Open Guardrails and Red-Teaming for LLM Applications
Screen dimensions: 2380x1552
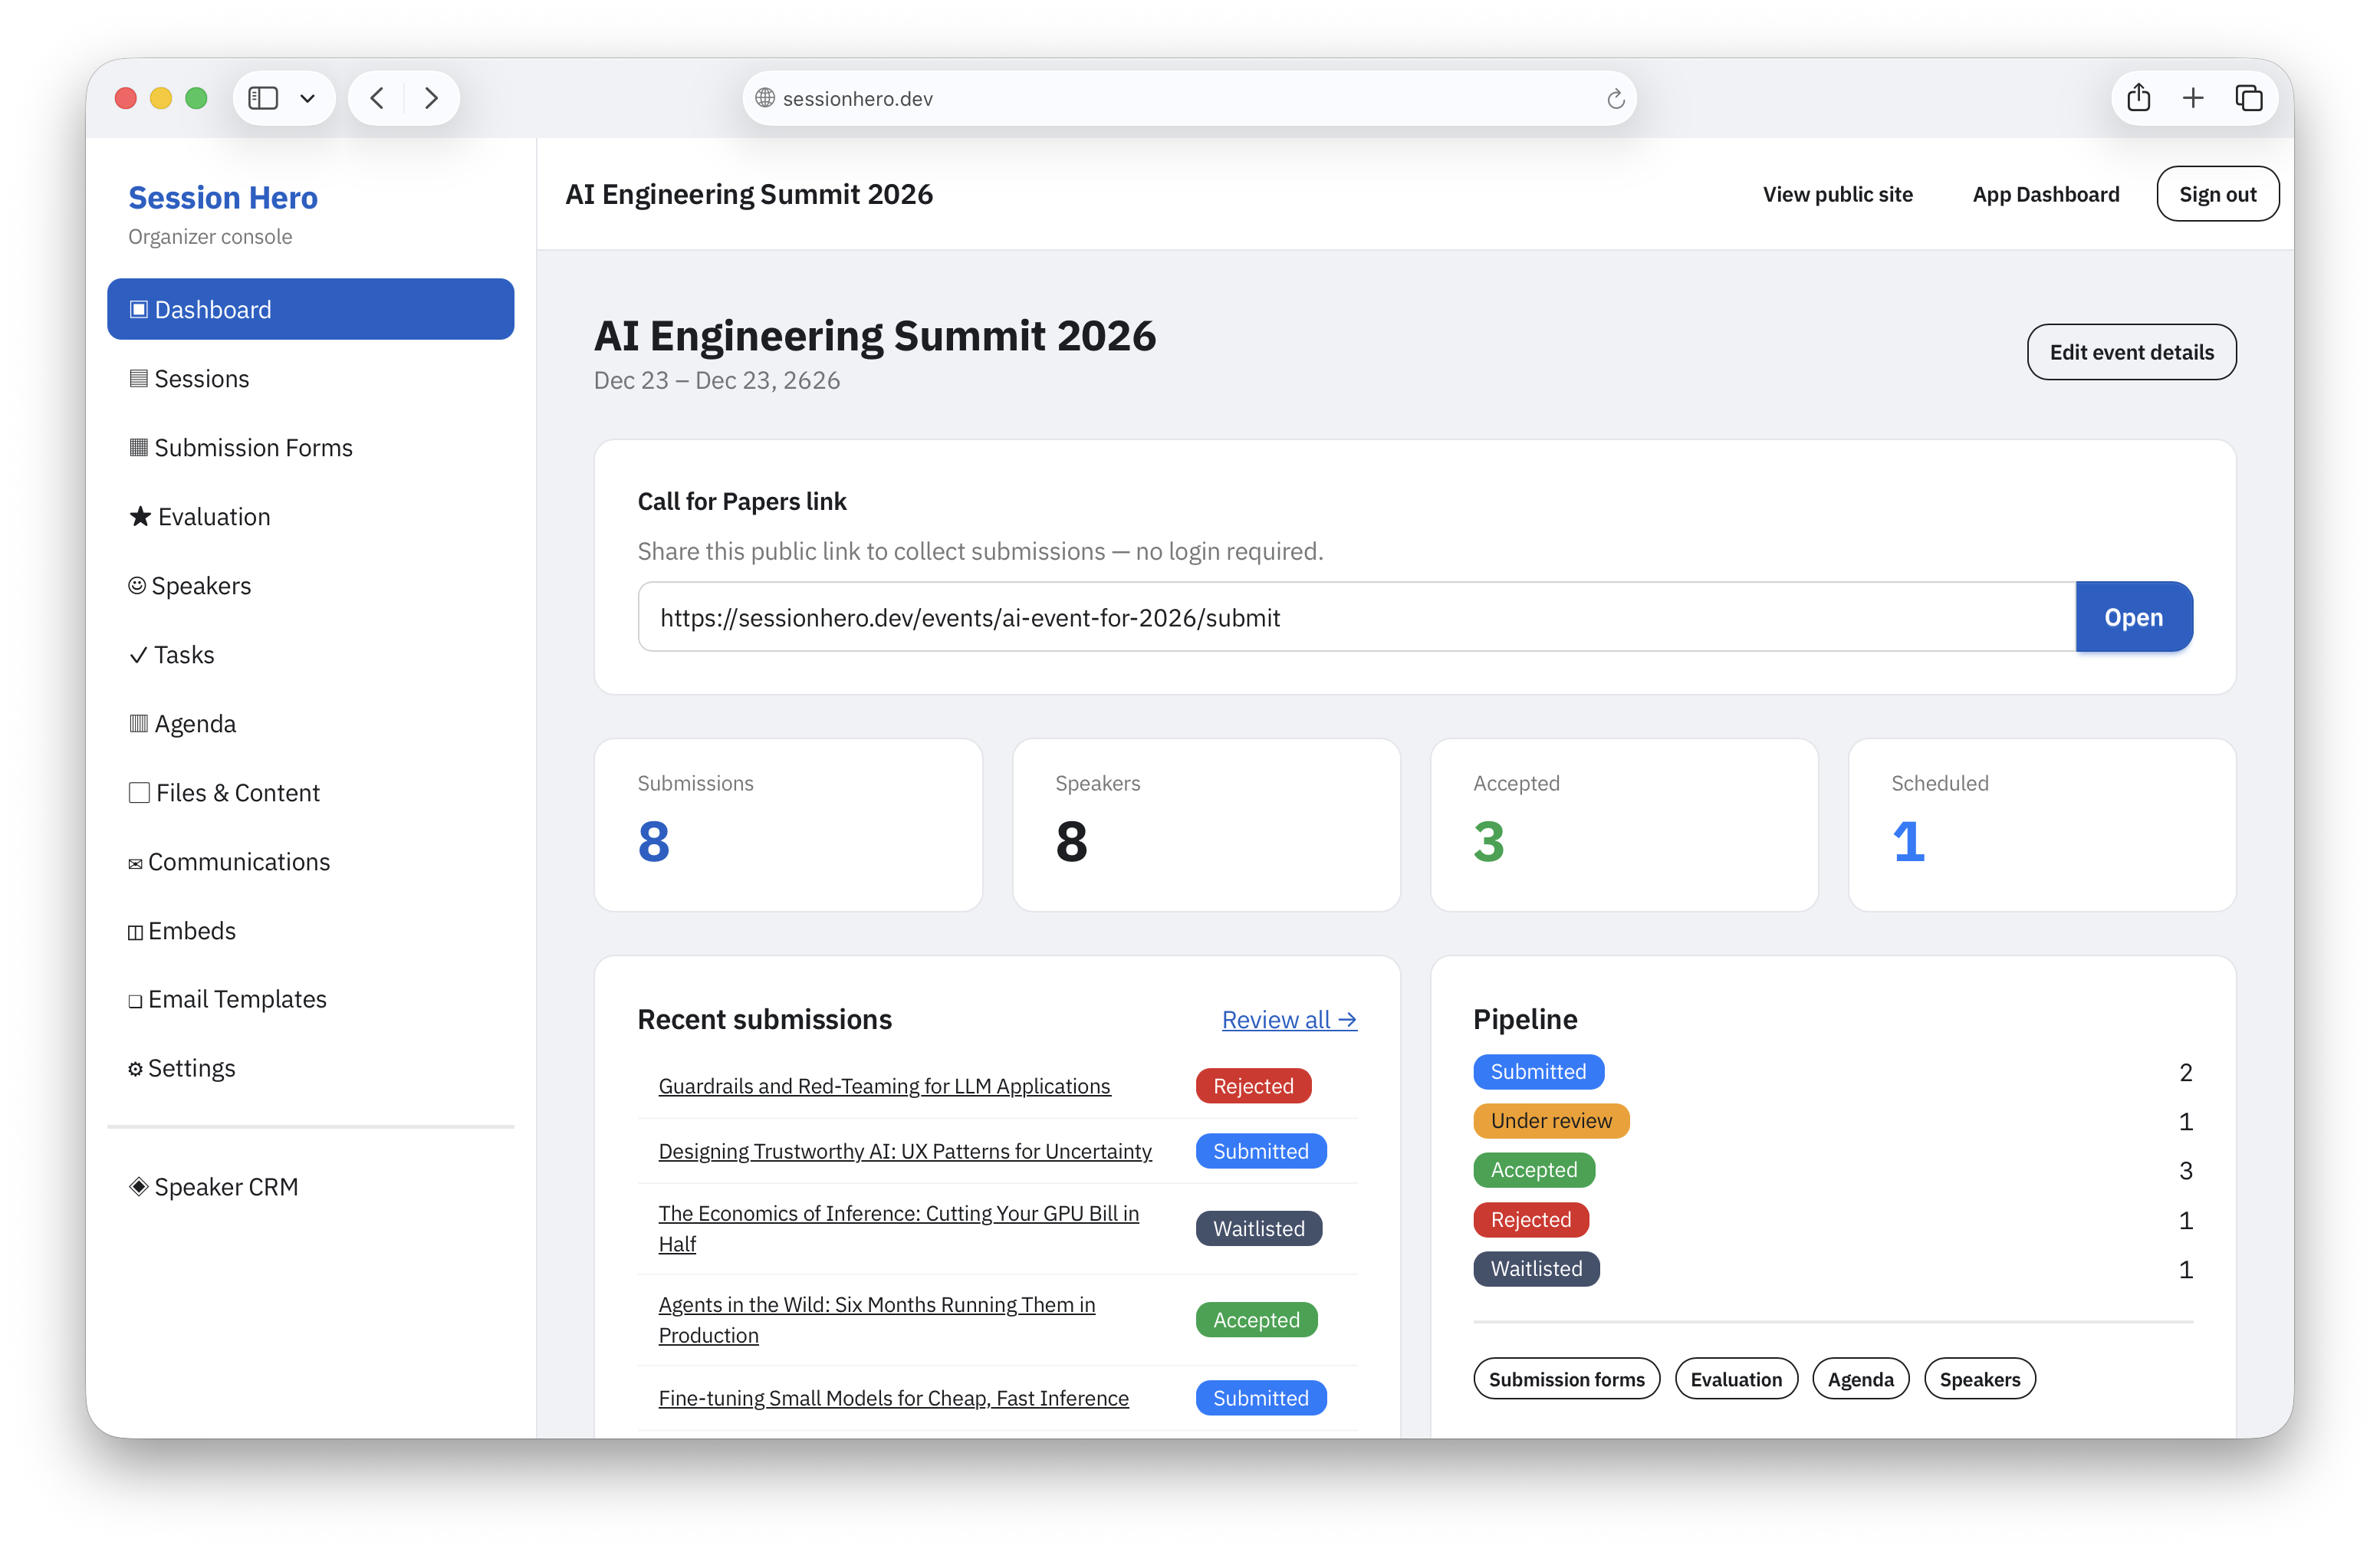pos(884,1086)
